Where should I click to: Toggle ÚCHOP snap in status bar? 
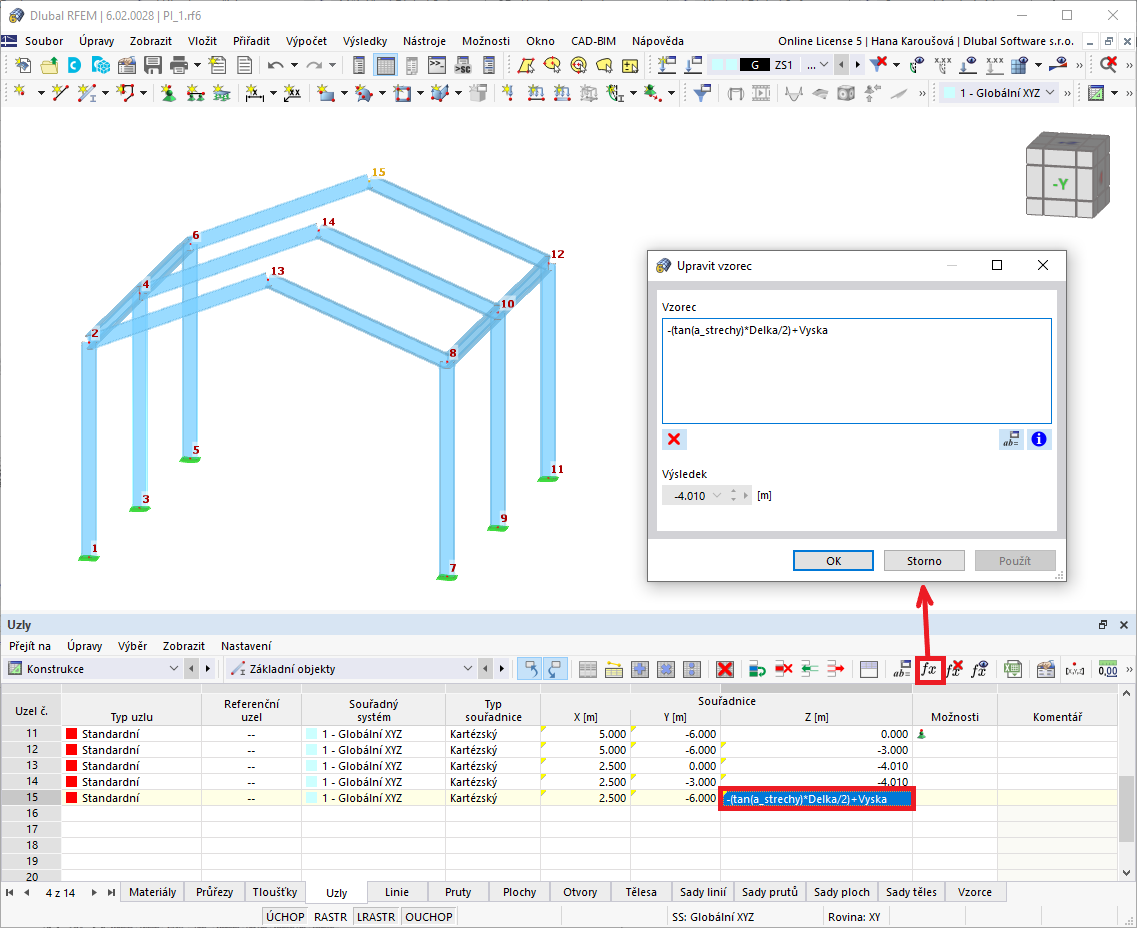point(285,917)
